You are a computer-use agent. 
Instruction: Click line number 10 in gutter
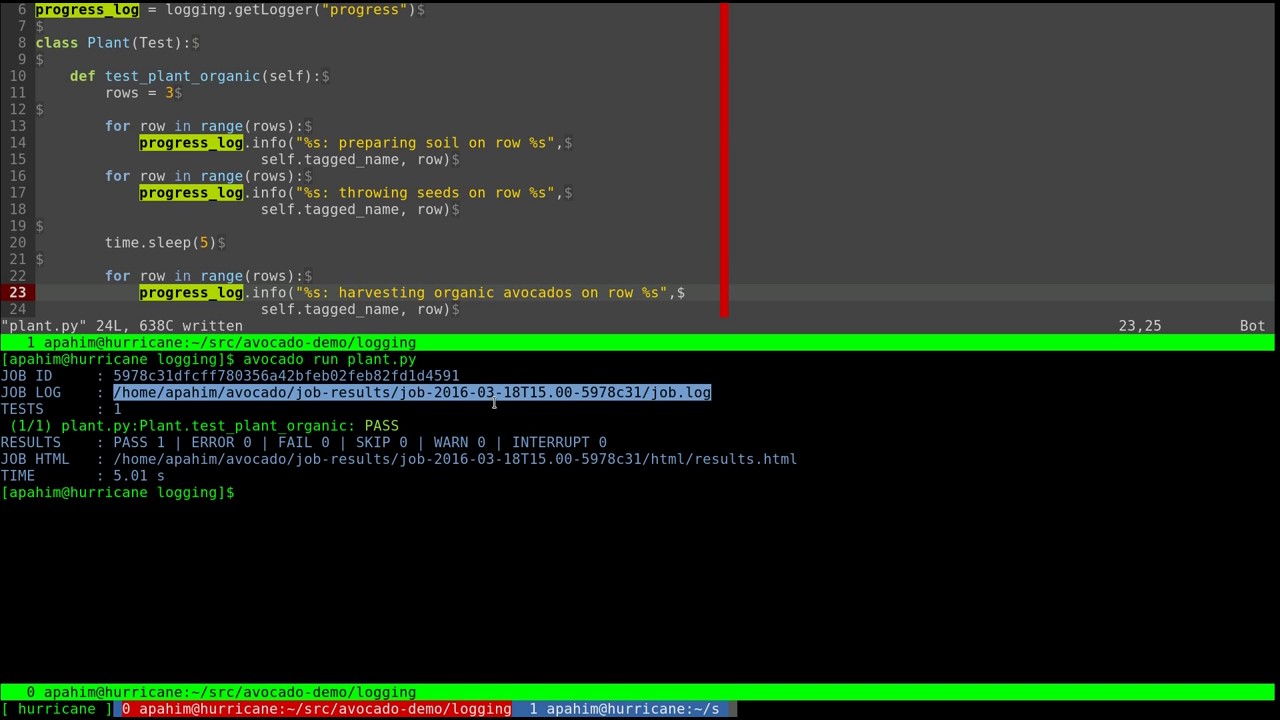pyautogui.click(x=18, y=76)
